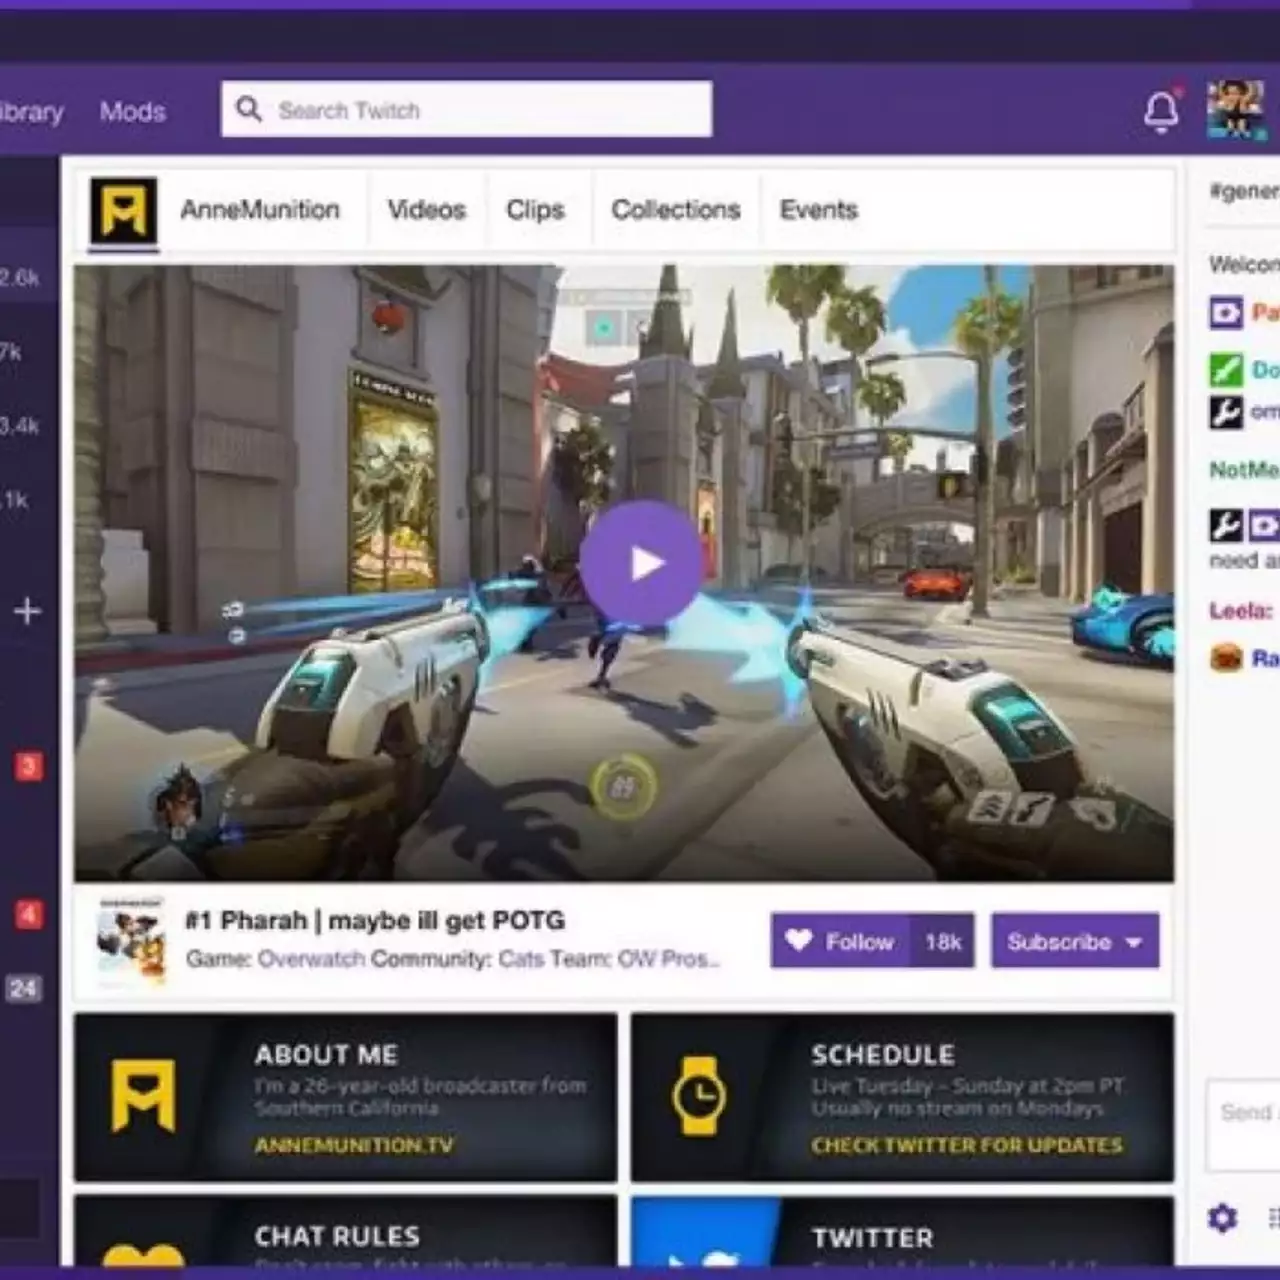Click the NotMe username in chat
This screenshot has height=1280, width=1280.
point(1244,469)
